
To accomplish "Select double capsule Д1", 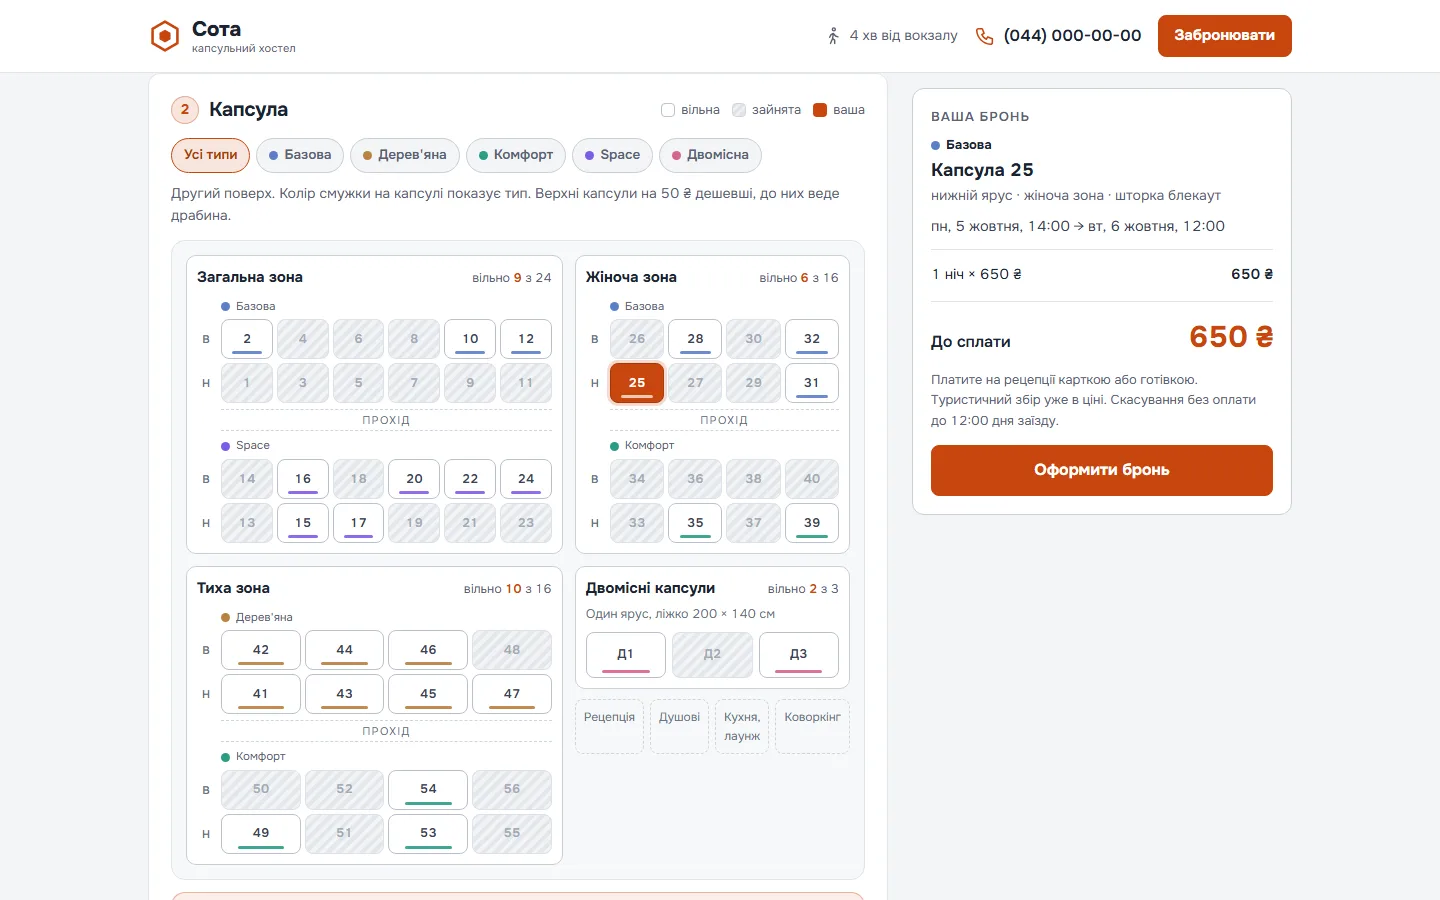I will [626, 655].
